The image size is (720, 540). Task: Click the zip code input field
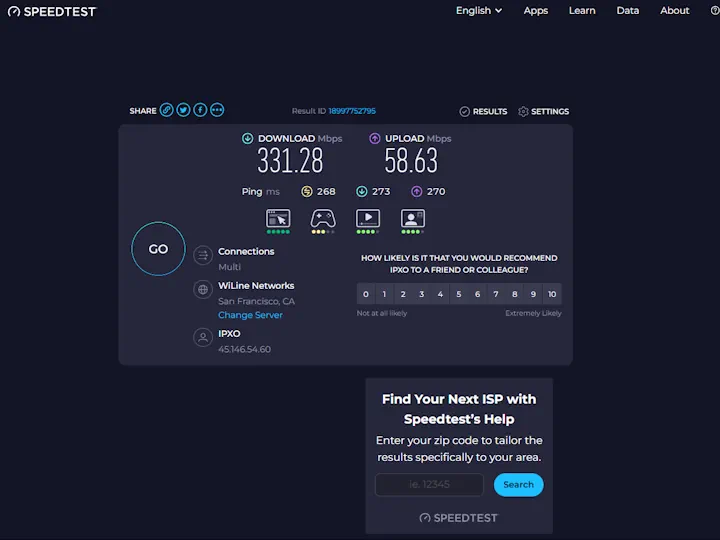[x=429, y=484]
